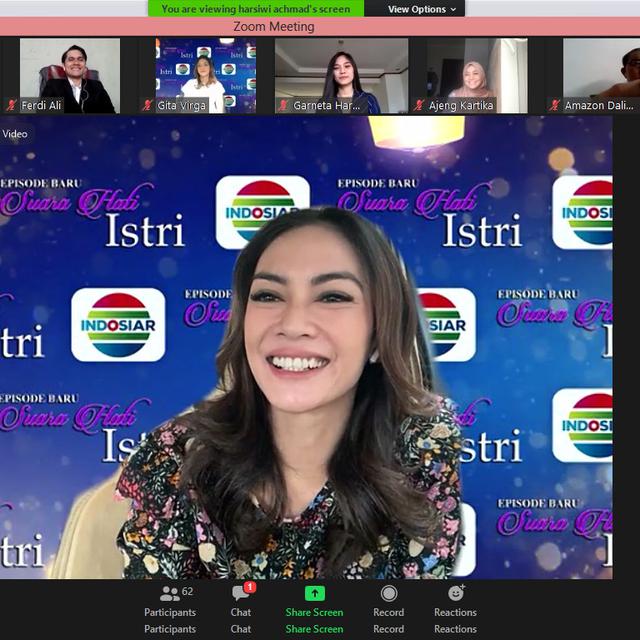Click the Video label on the shared screen

pyautogui.click(x=15, y=134)
